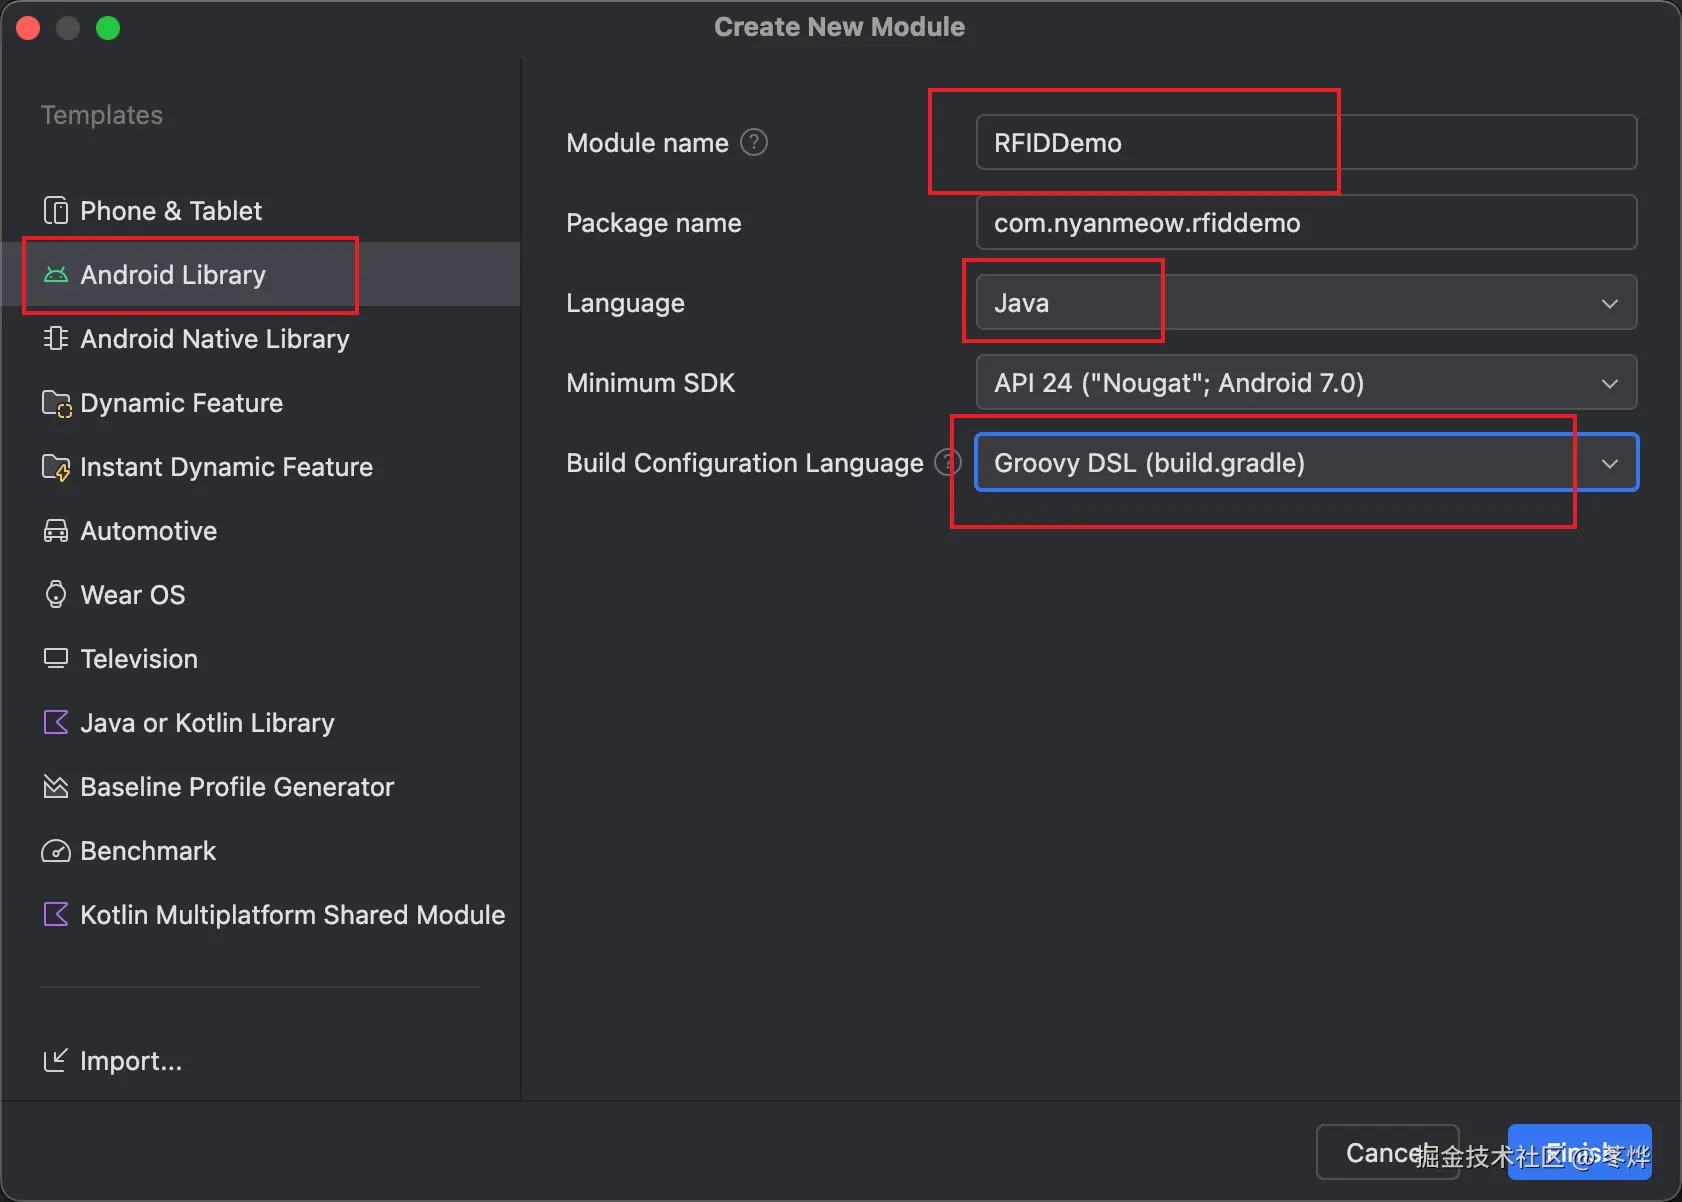Viewport: 1682px width, 1202px height.
Task: Open Module name help question mark
Action: click(754, 143)
